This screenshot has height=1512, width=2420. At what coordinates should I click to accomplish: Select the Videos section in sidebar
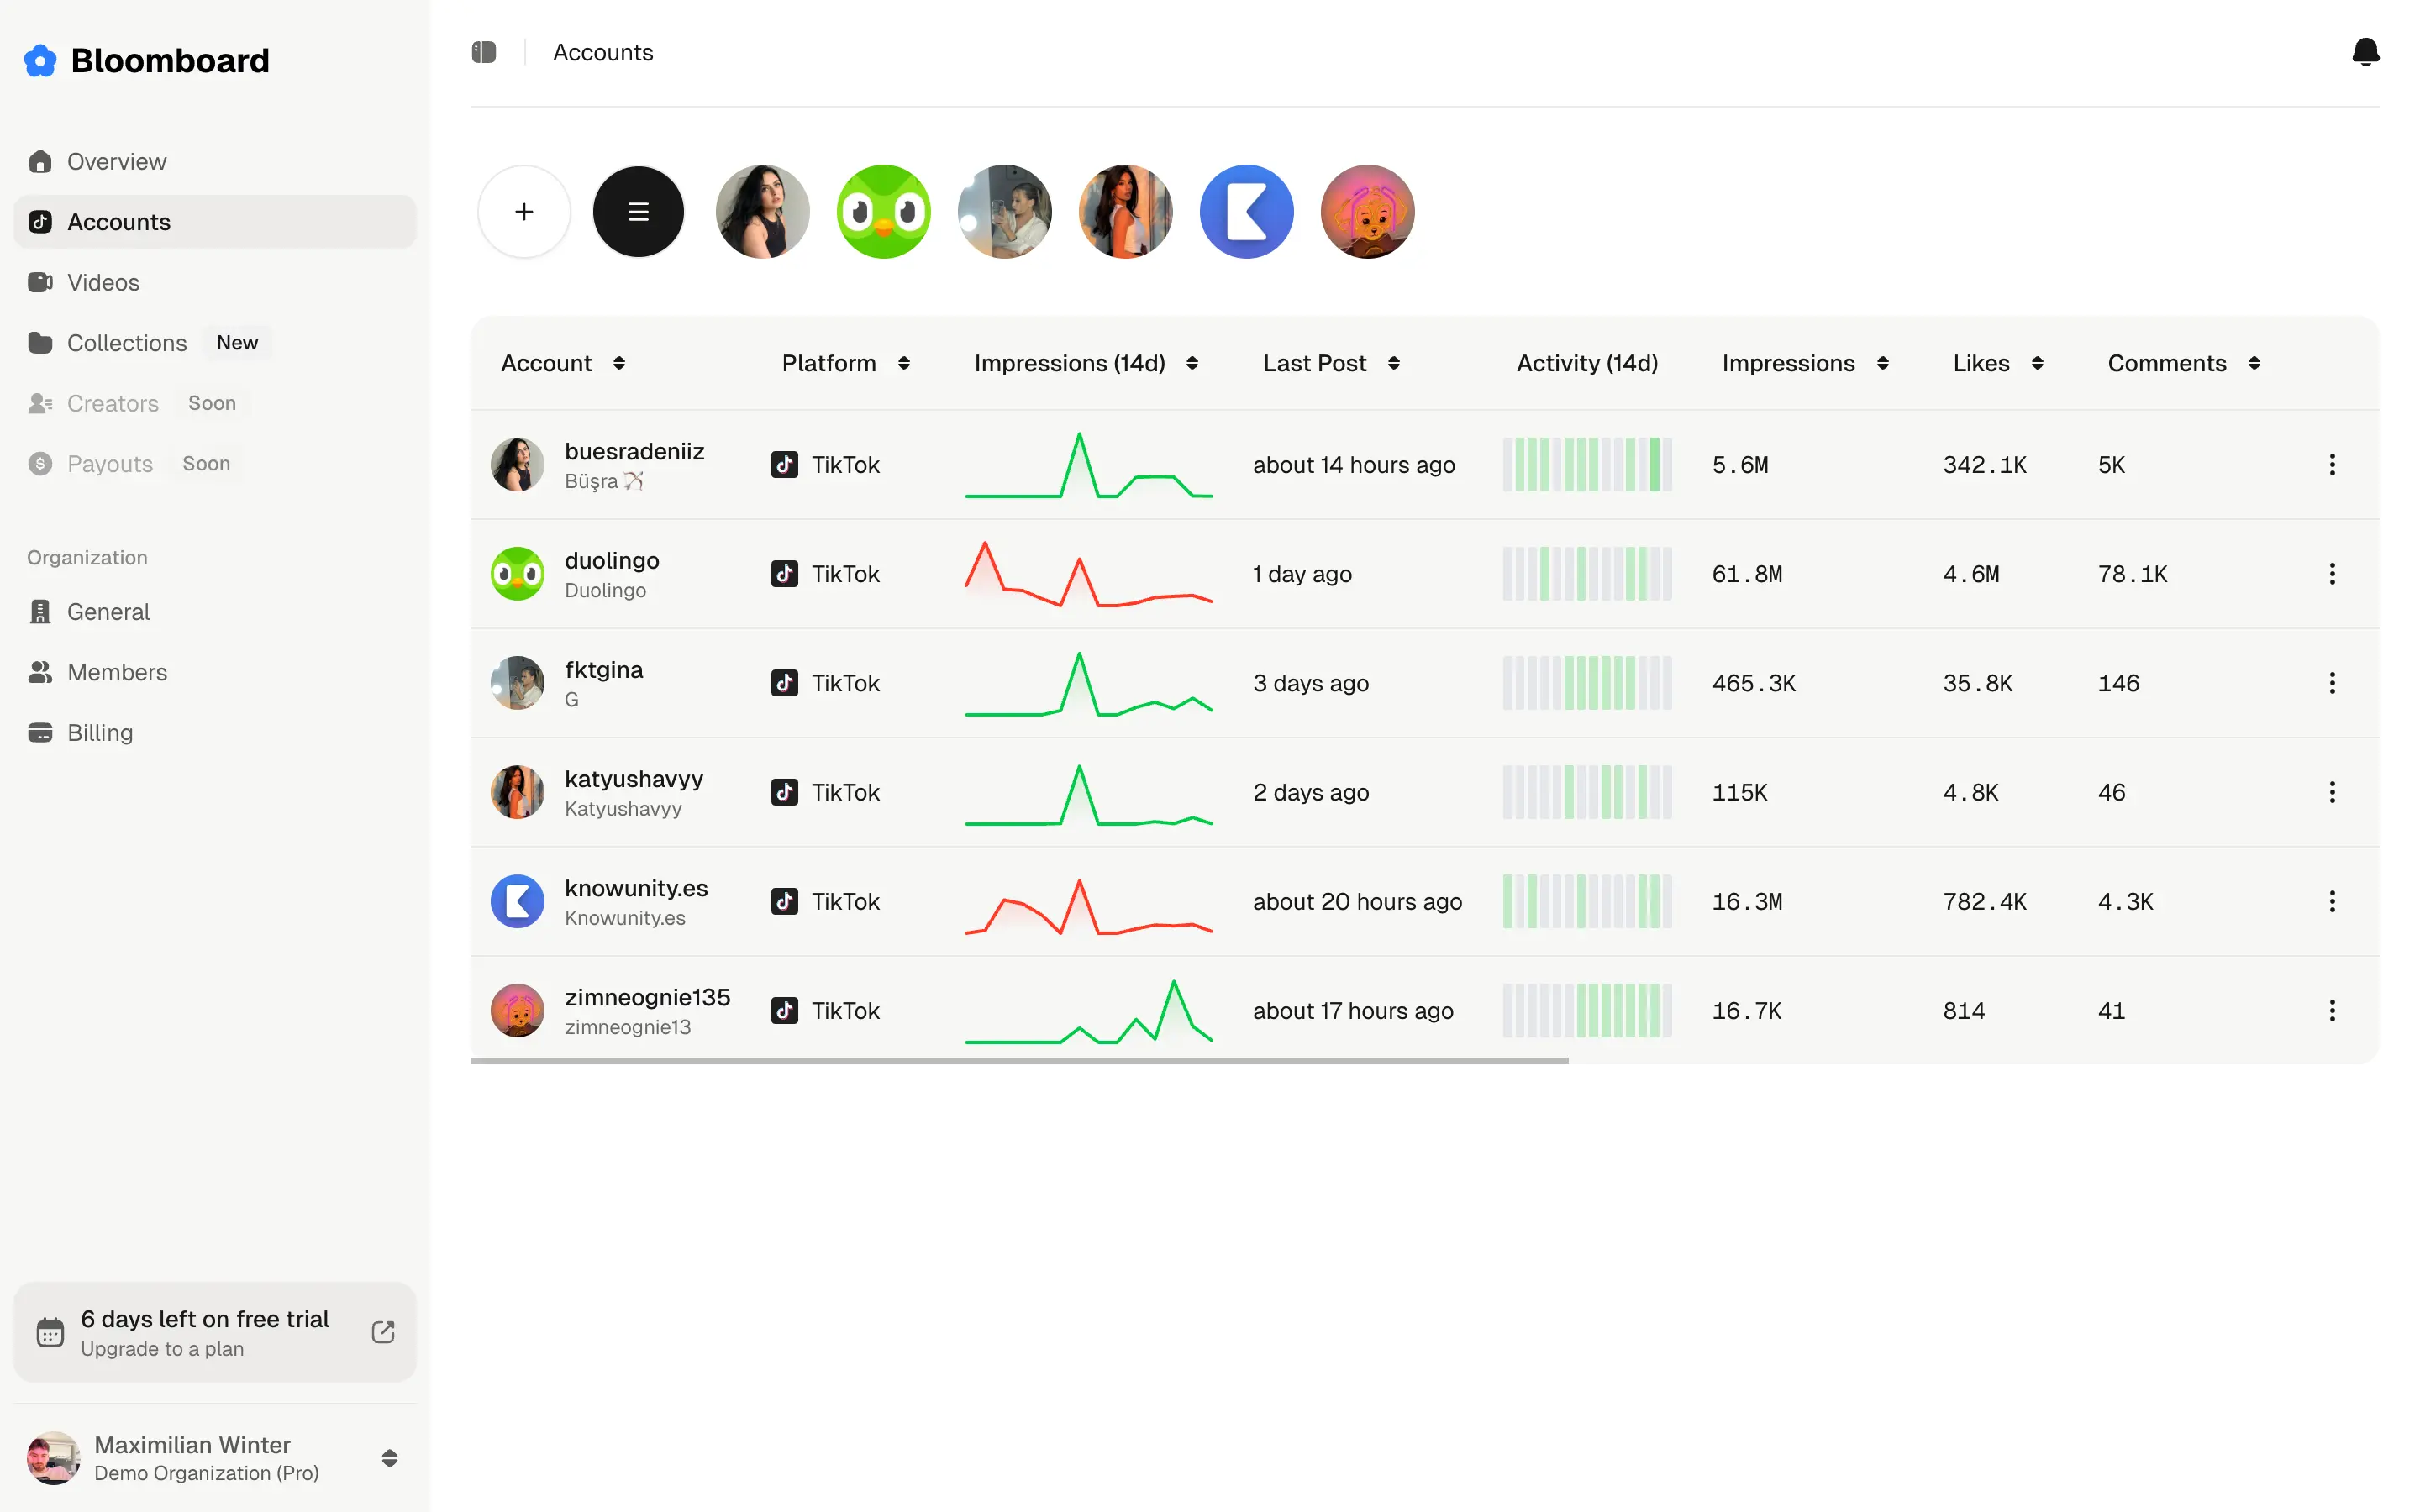103,282
